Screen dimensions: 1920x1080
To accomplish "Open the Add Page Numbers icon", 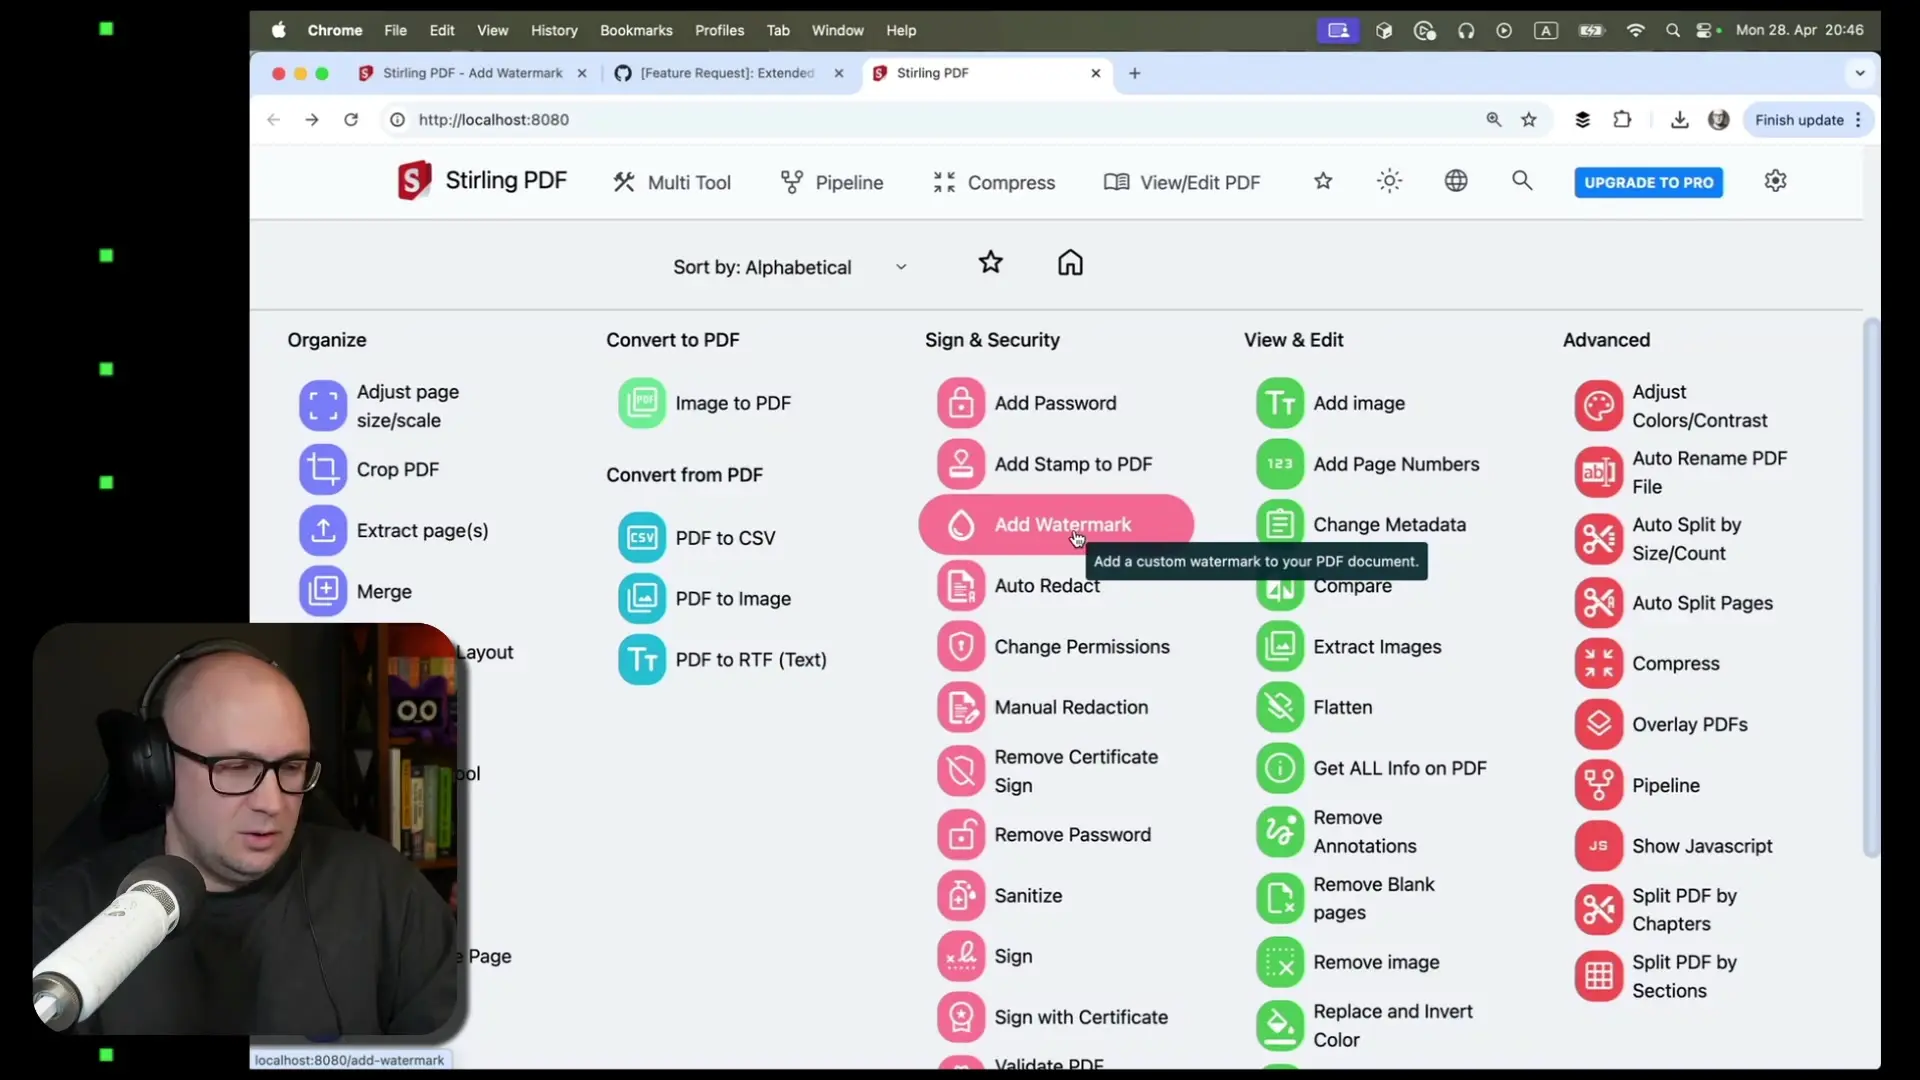I will 1280,464.
